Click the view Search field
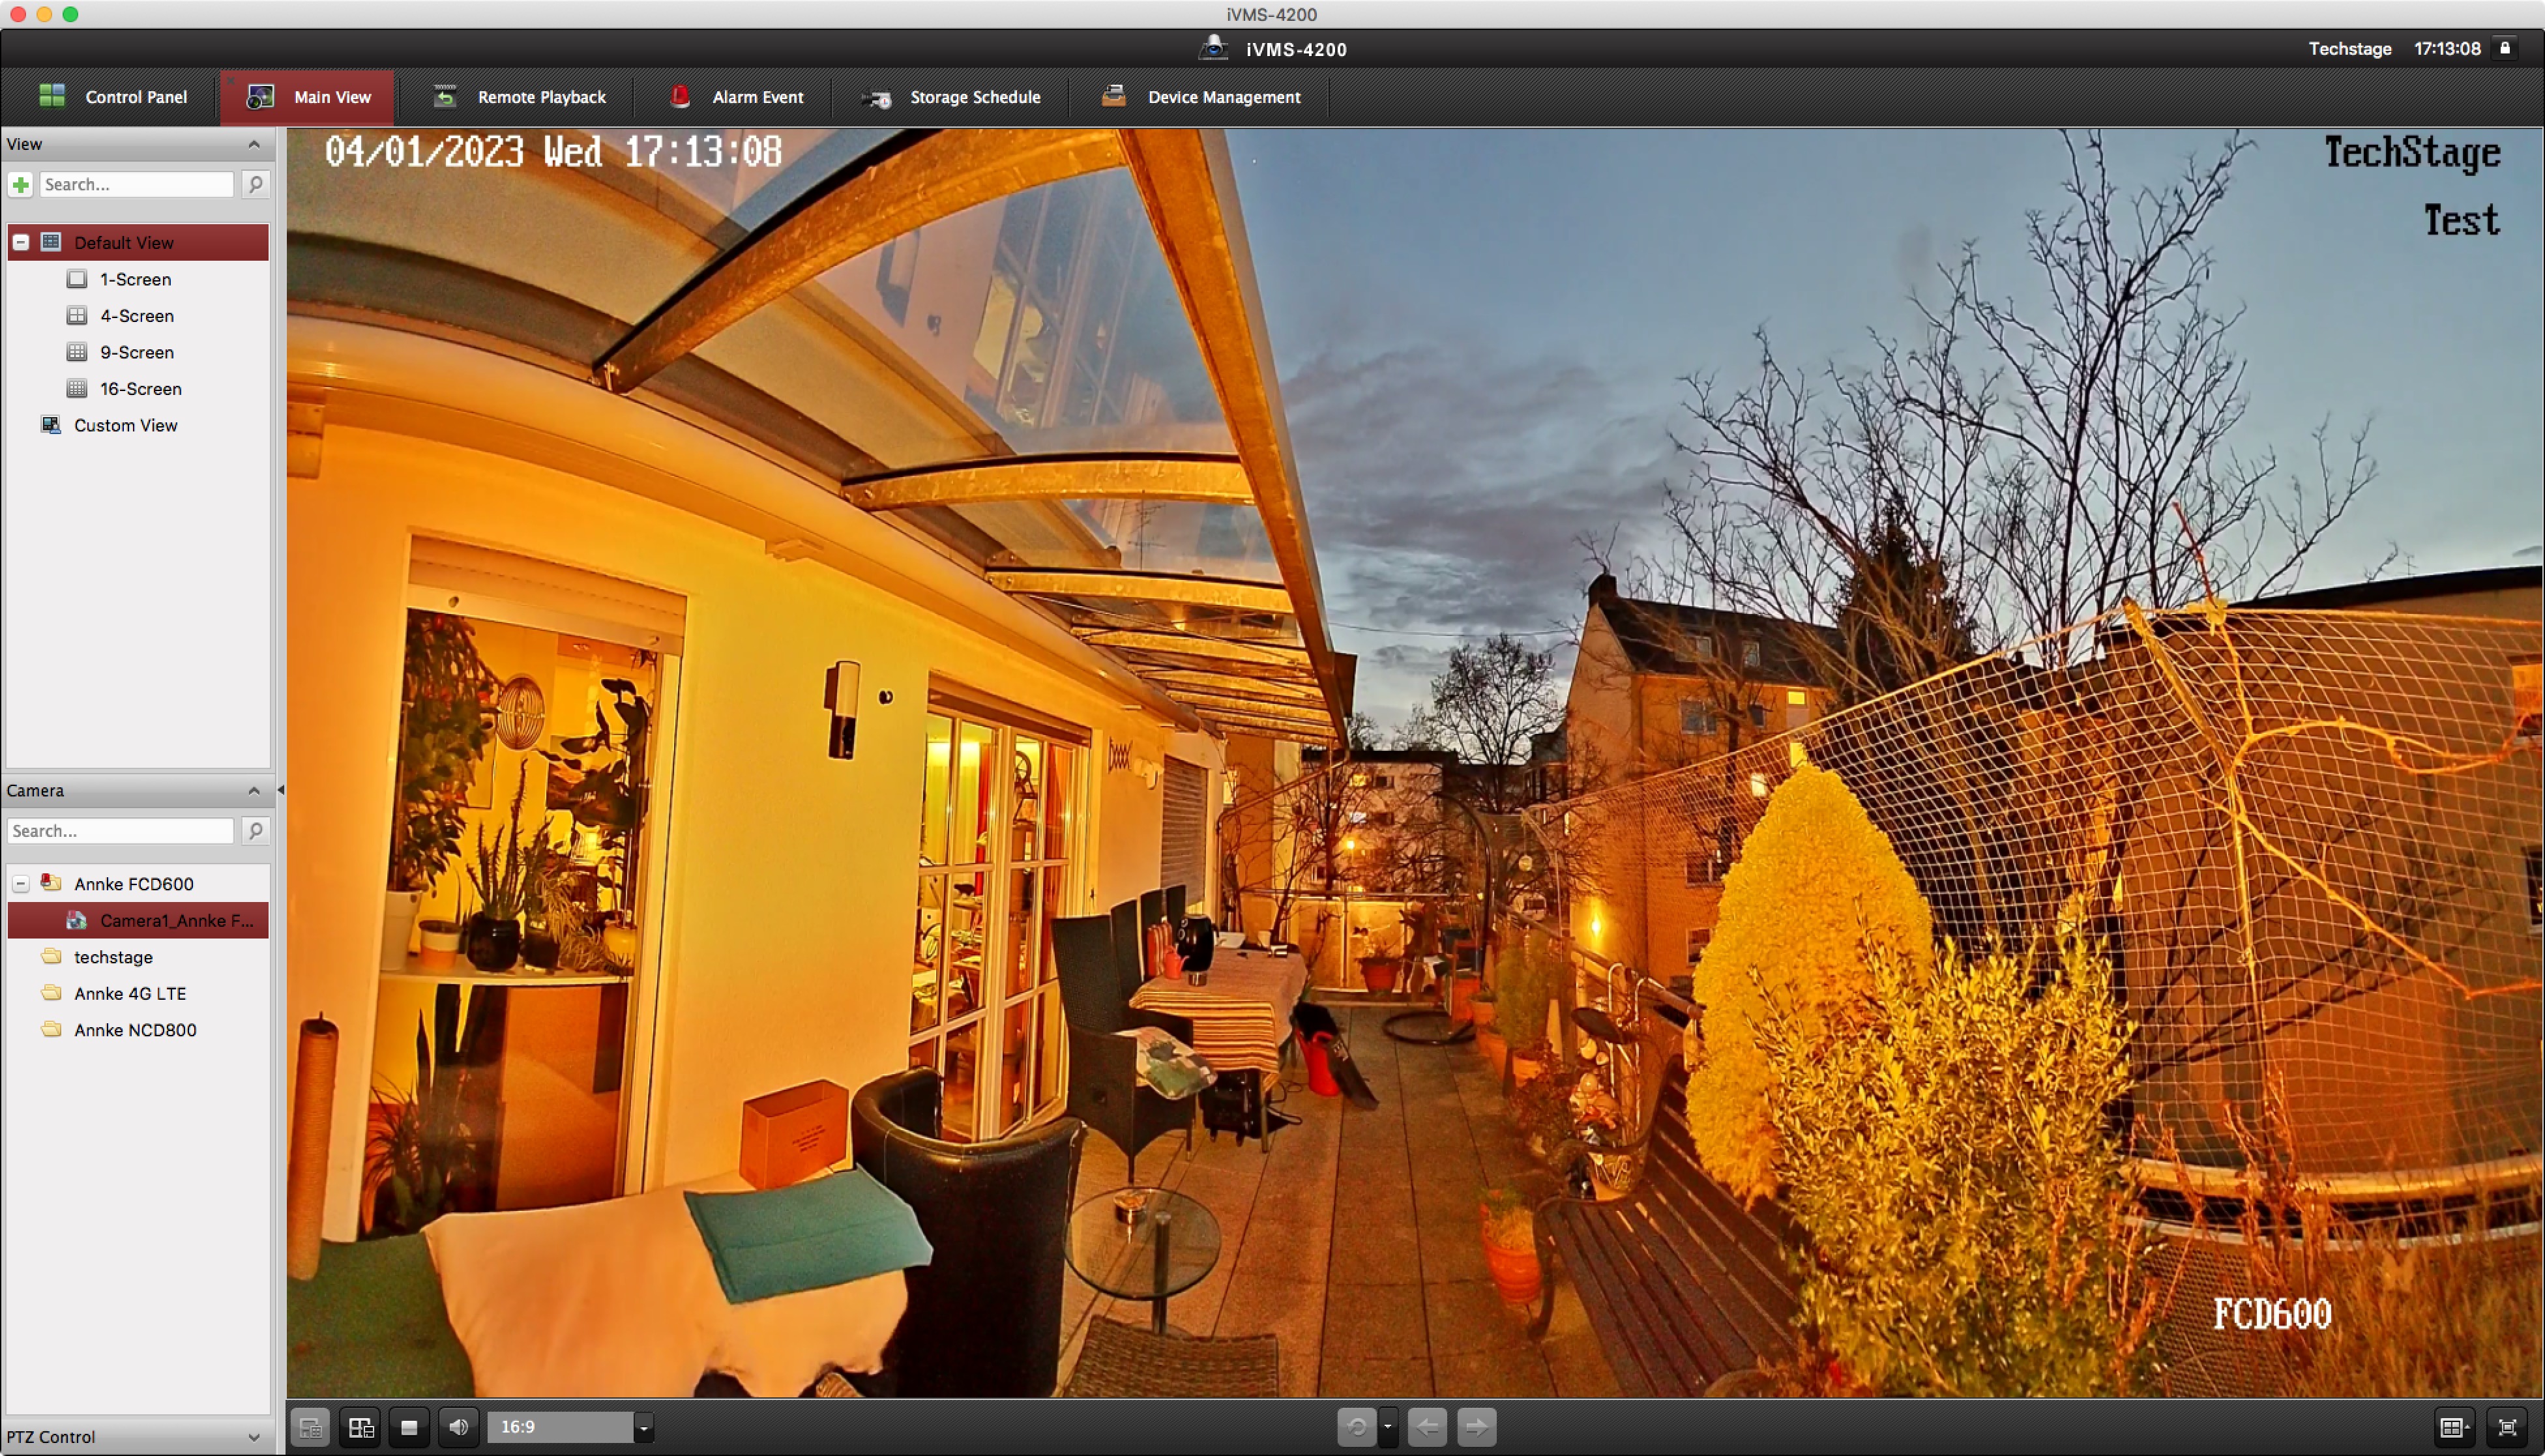 (136, 184)
